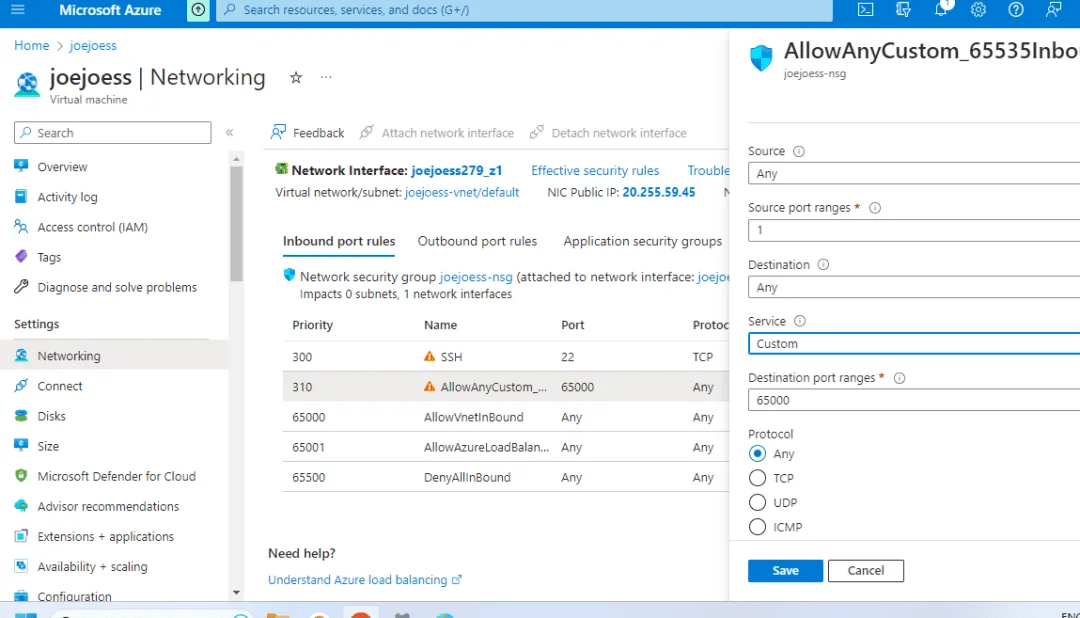Click the info icon next to Destination
The image size is (1080, 618).
[x=823, y=265]
